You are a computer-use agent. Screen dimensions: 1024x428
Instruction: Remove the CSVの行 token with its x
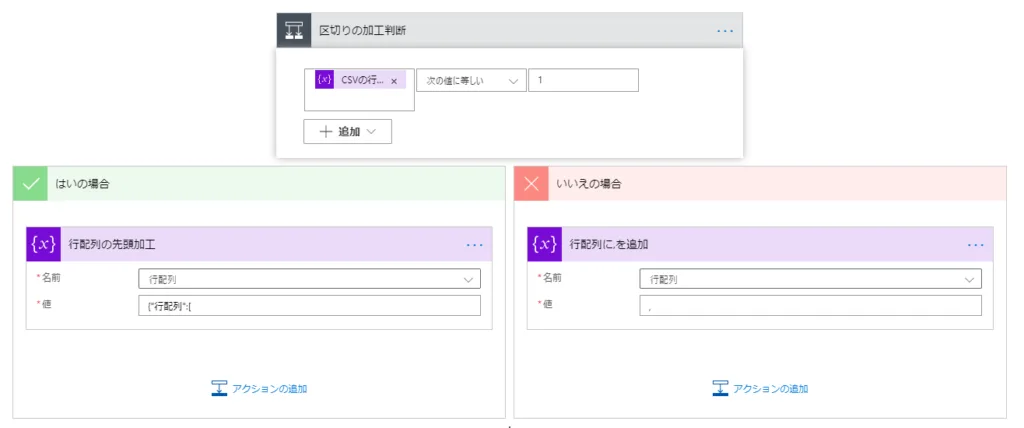coord(394,81)
